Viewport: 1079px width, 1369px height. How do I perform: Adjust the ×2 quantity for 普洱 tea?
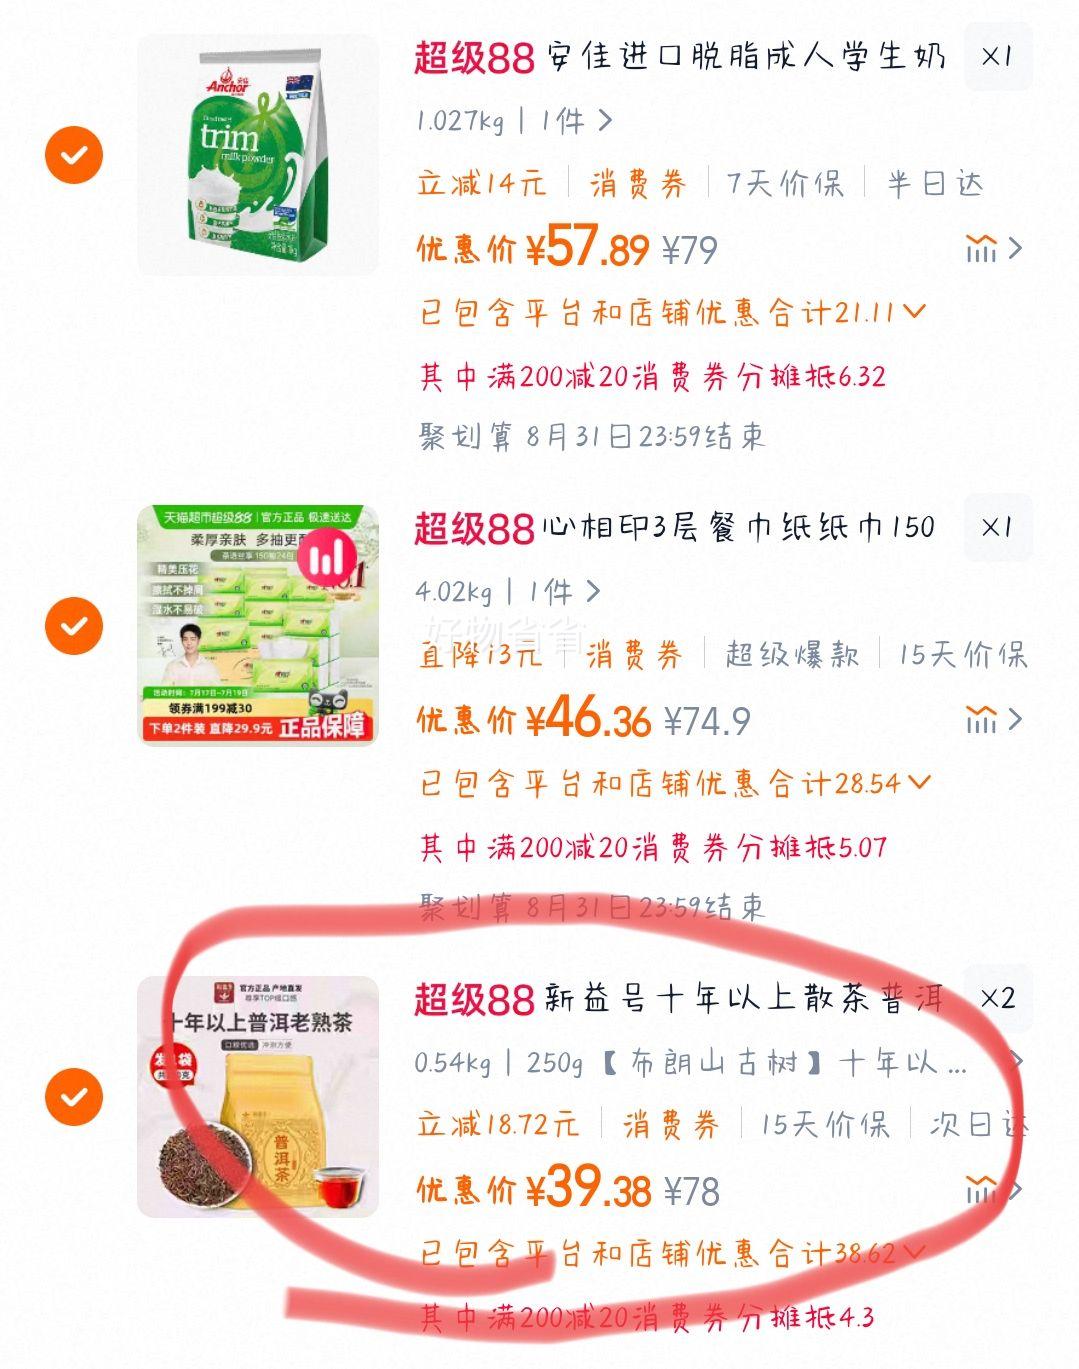(998, 998)
